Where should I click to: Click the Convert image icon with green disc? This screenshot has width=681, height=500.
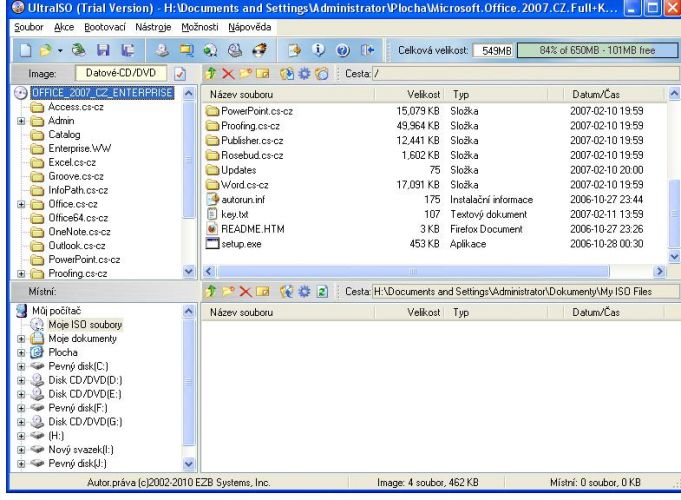point(211,50)
